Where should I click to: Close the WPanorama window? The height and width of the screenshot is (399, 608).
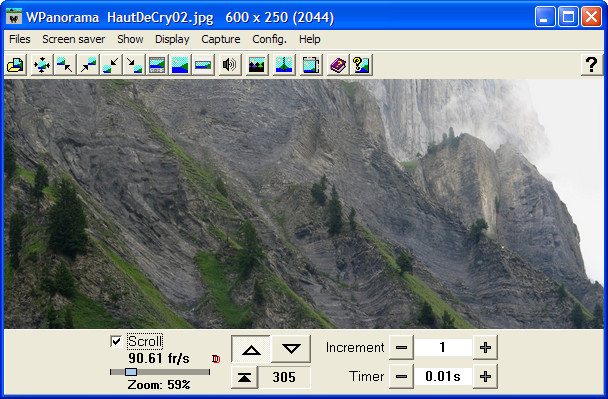(591, 17)
